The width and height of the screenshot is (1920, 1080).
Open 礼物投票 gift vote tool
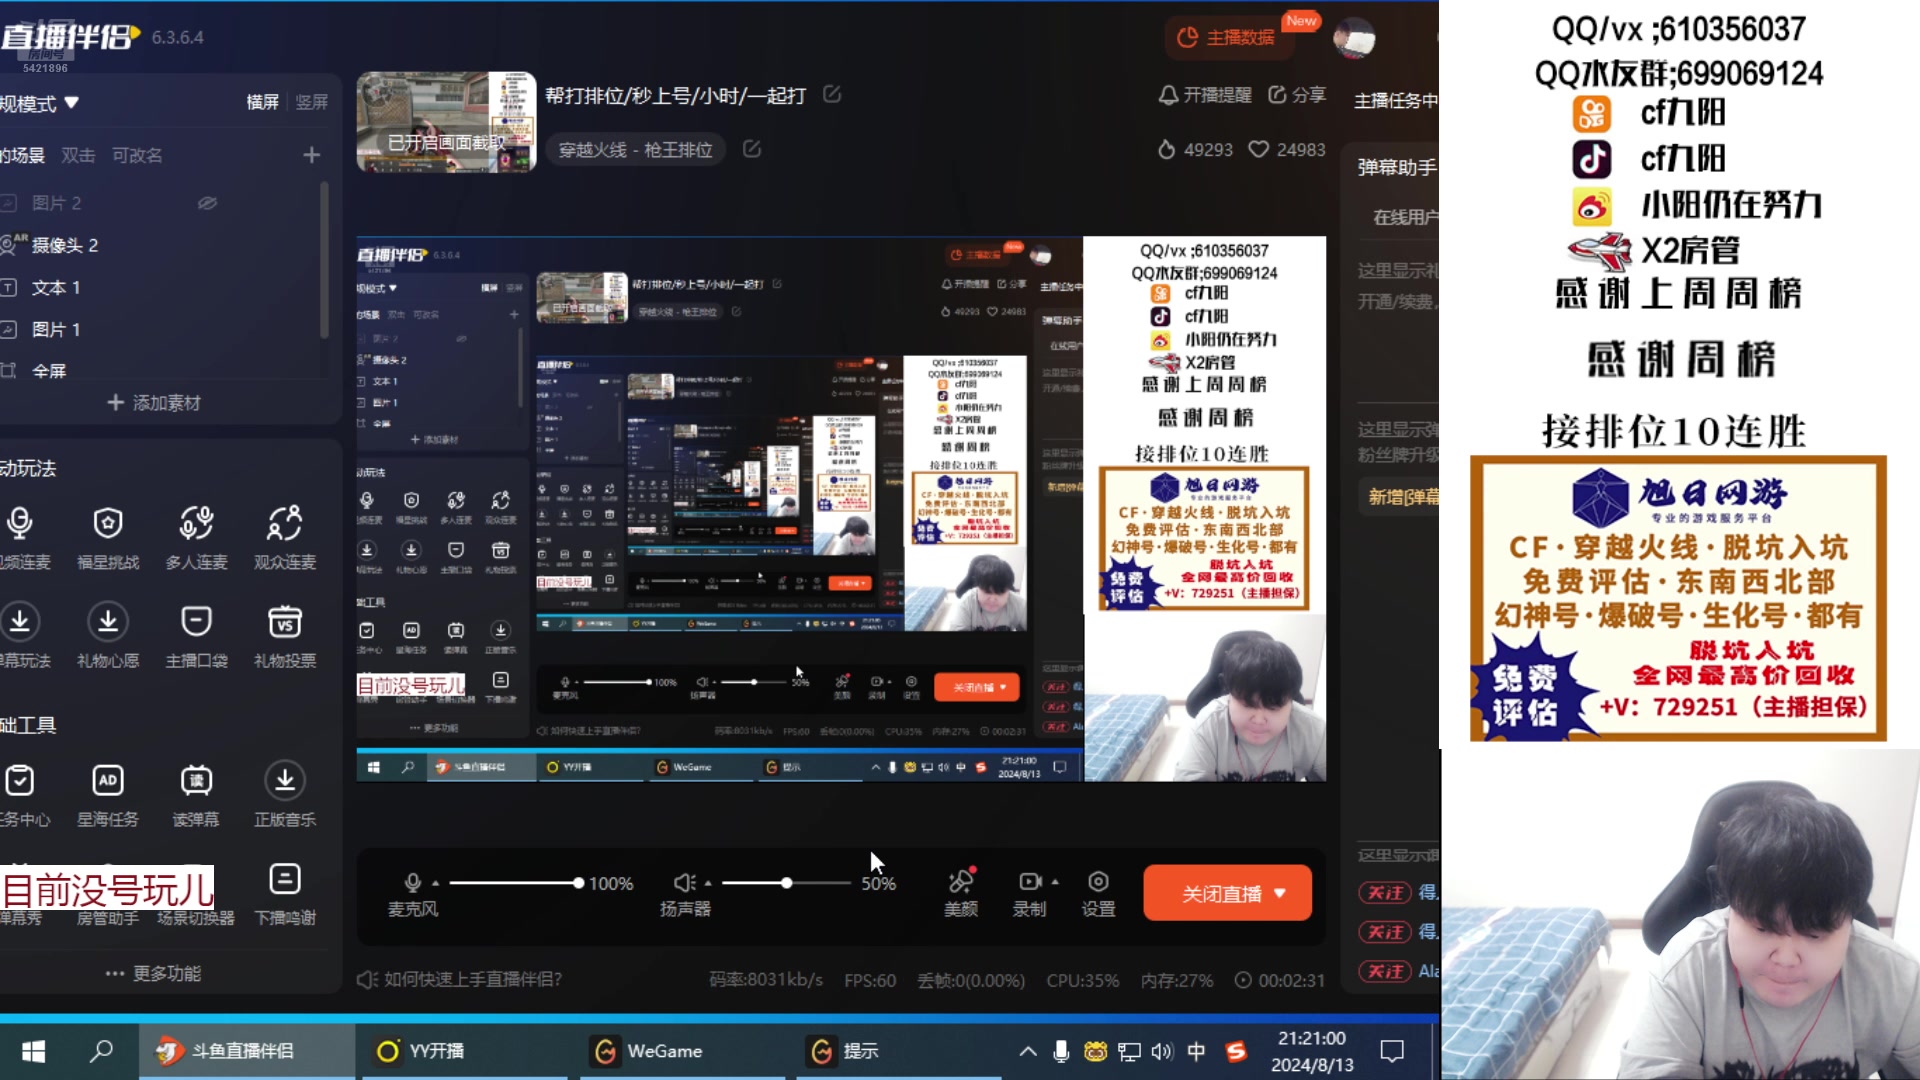(x=284, y=636)
